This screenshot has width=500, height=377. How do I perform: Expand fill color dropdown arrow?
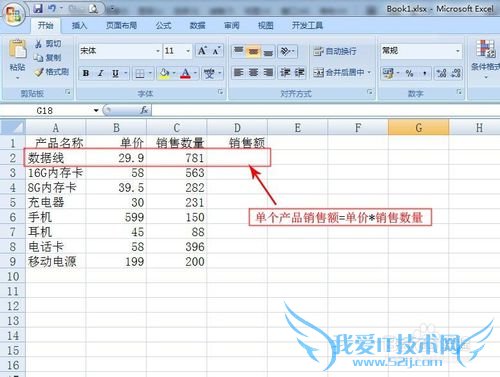click(x=174, y=73)
